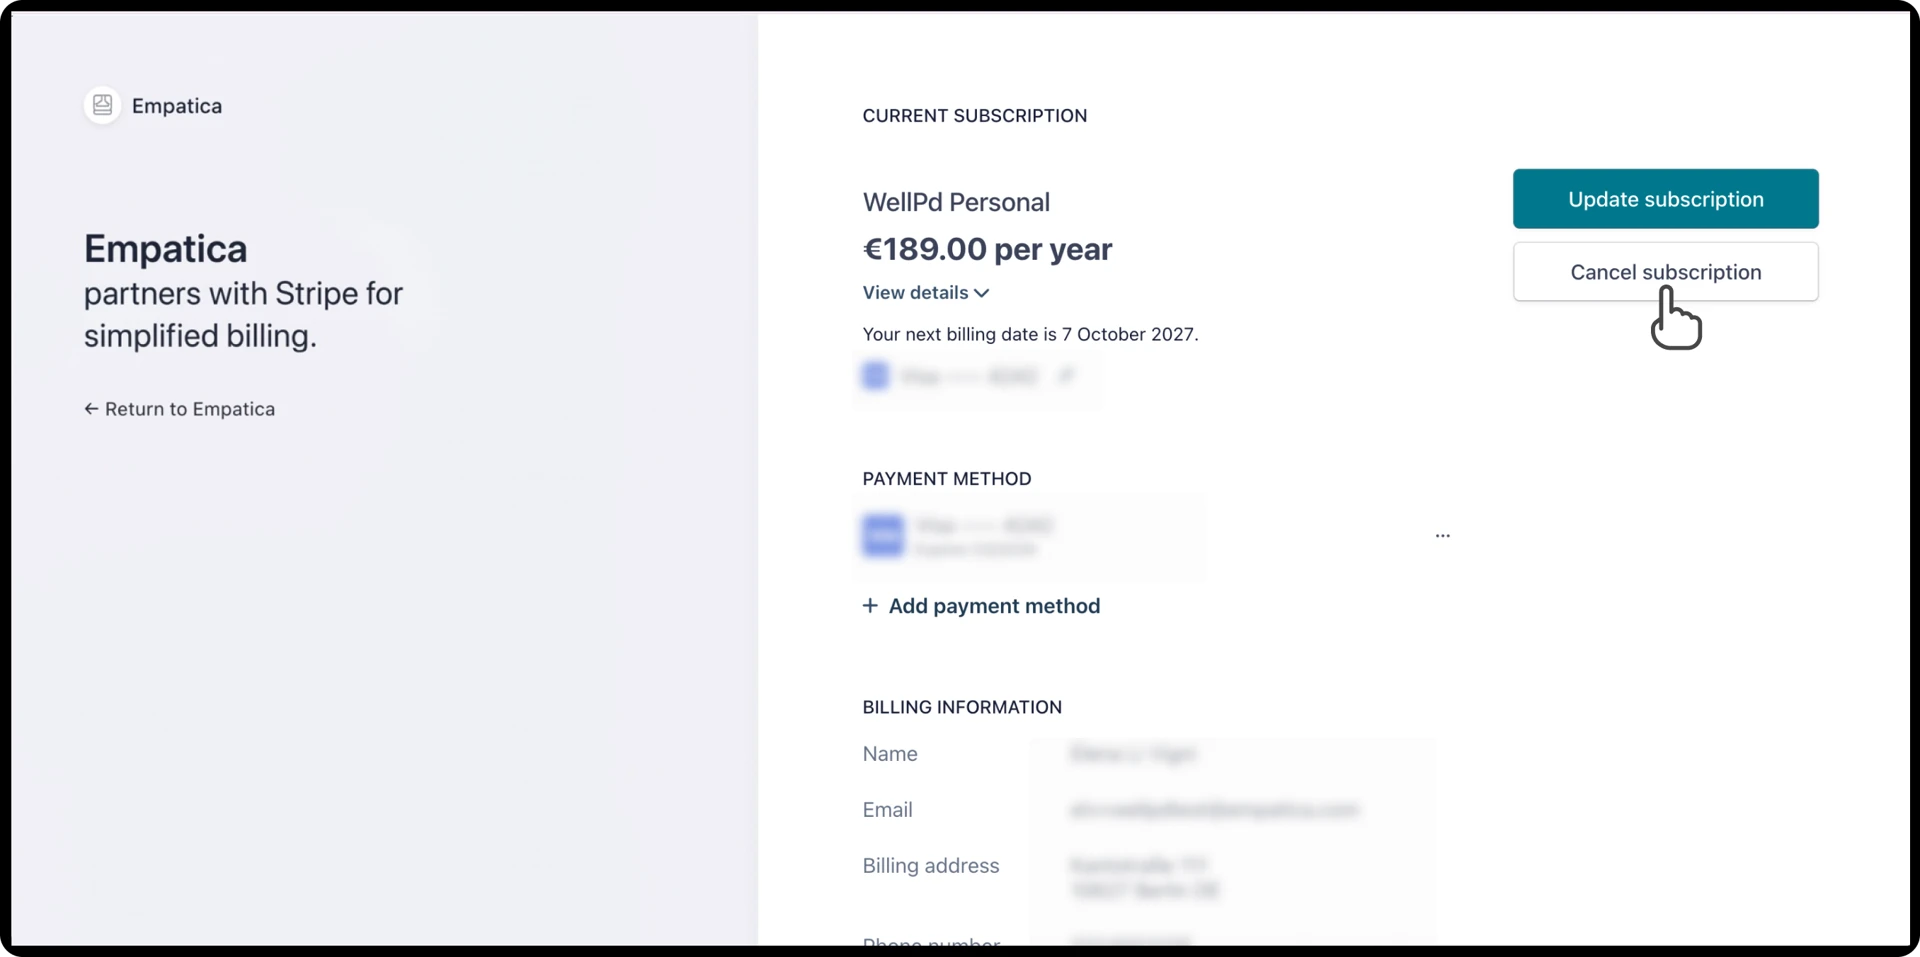Click the pencil edit icon next to subscription card
This screenshot has height=957, width=1920.
[1066, 376]
